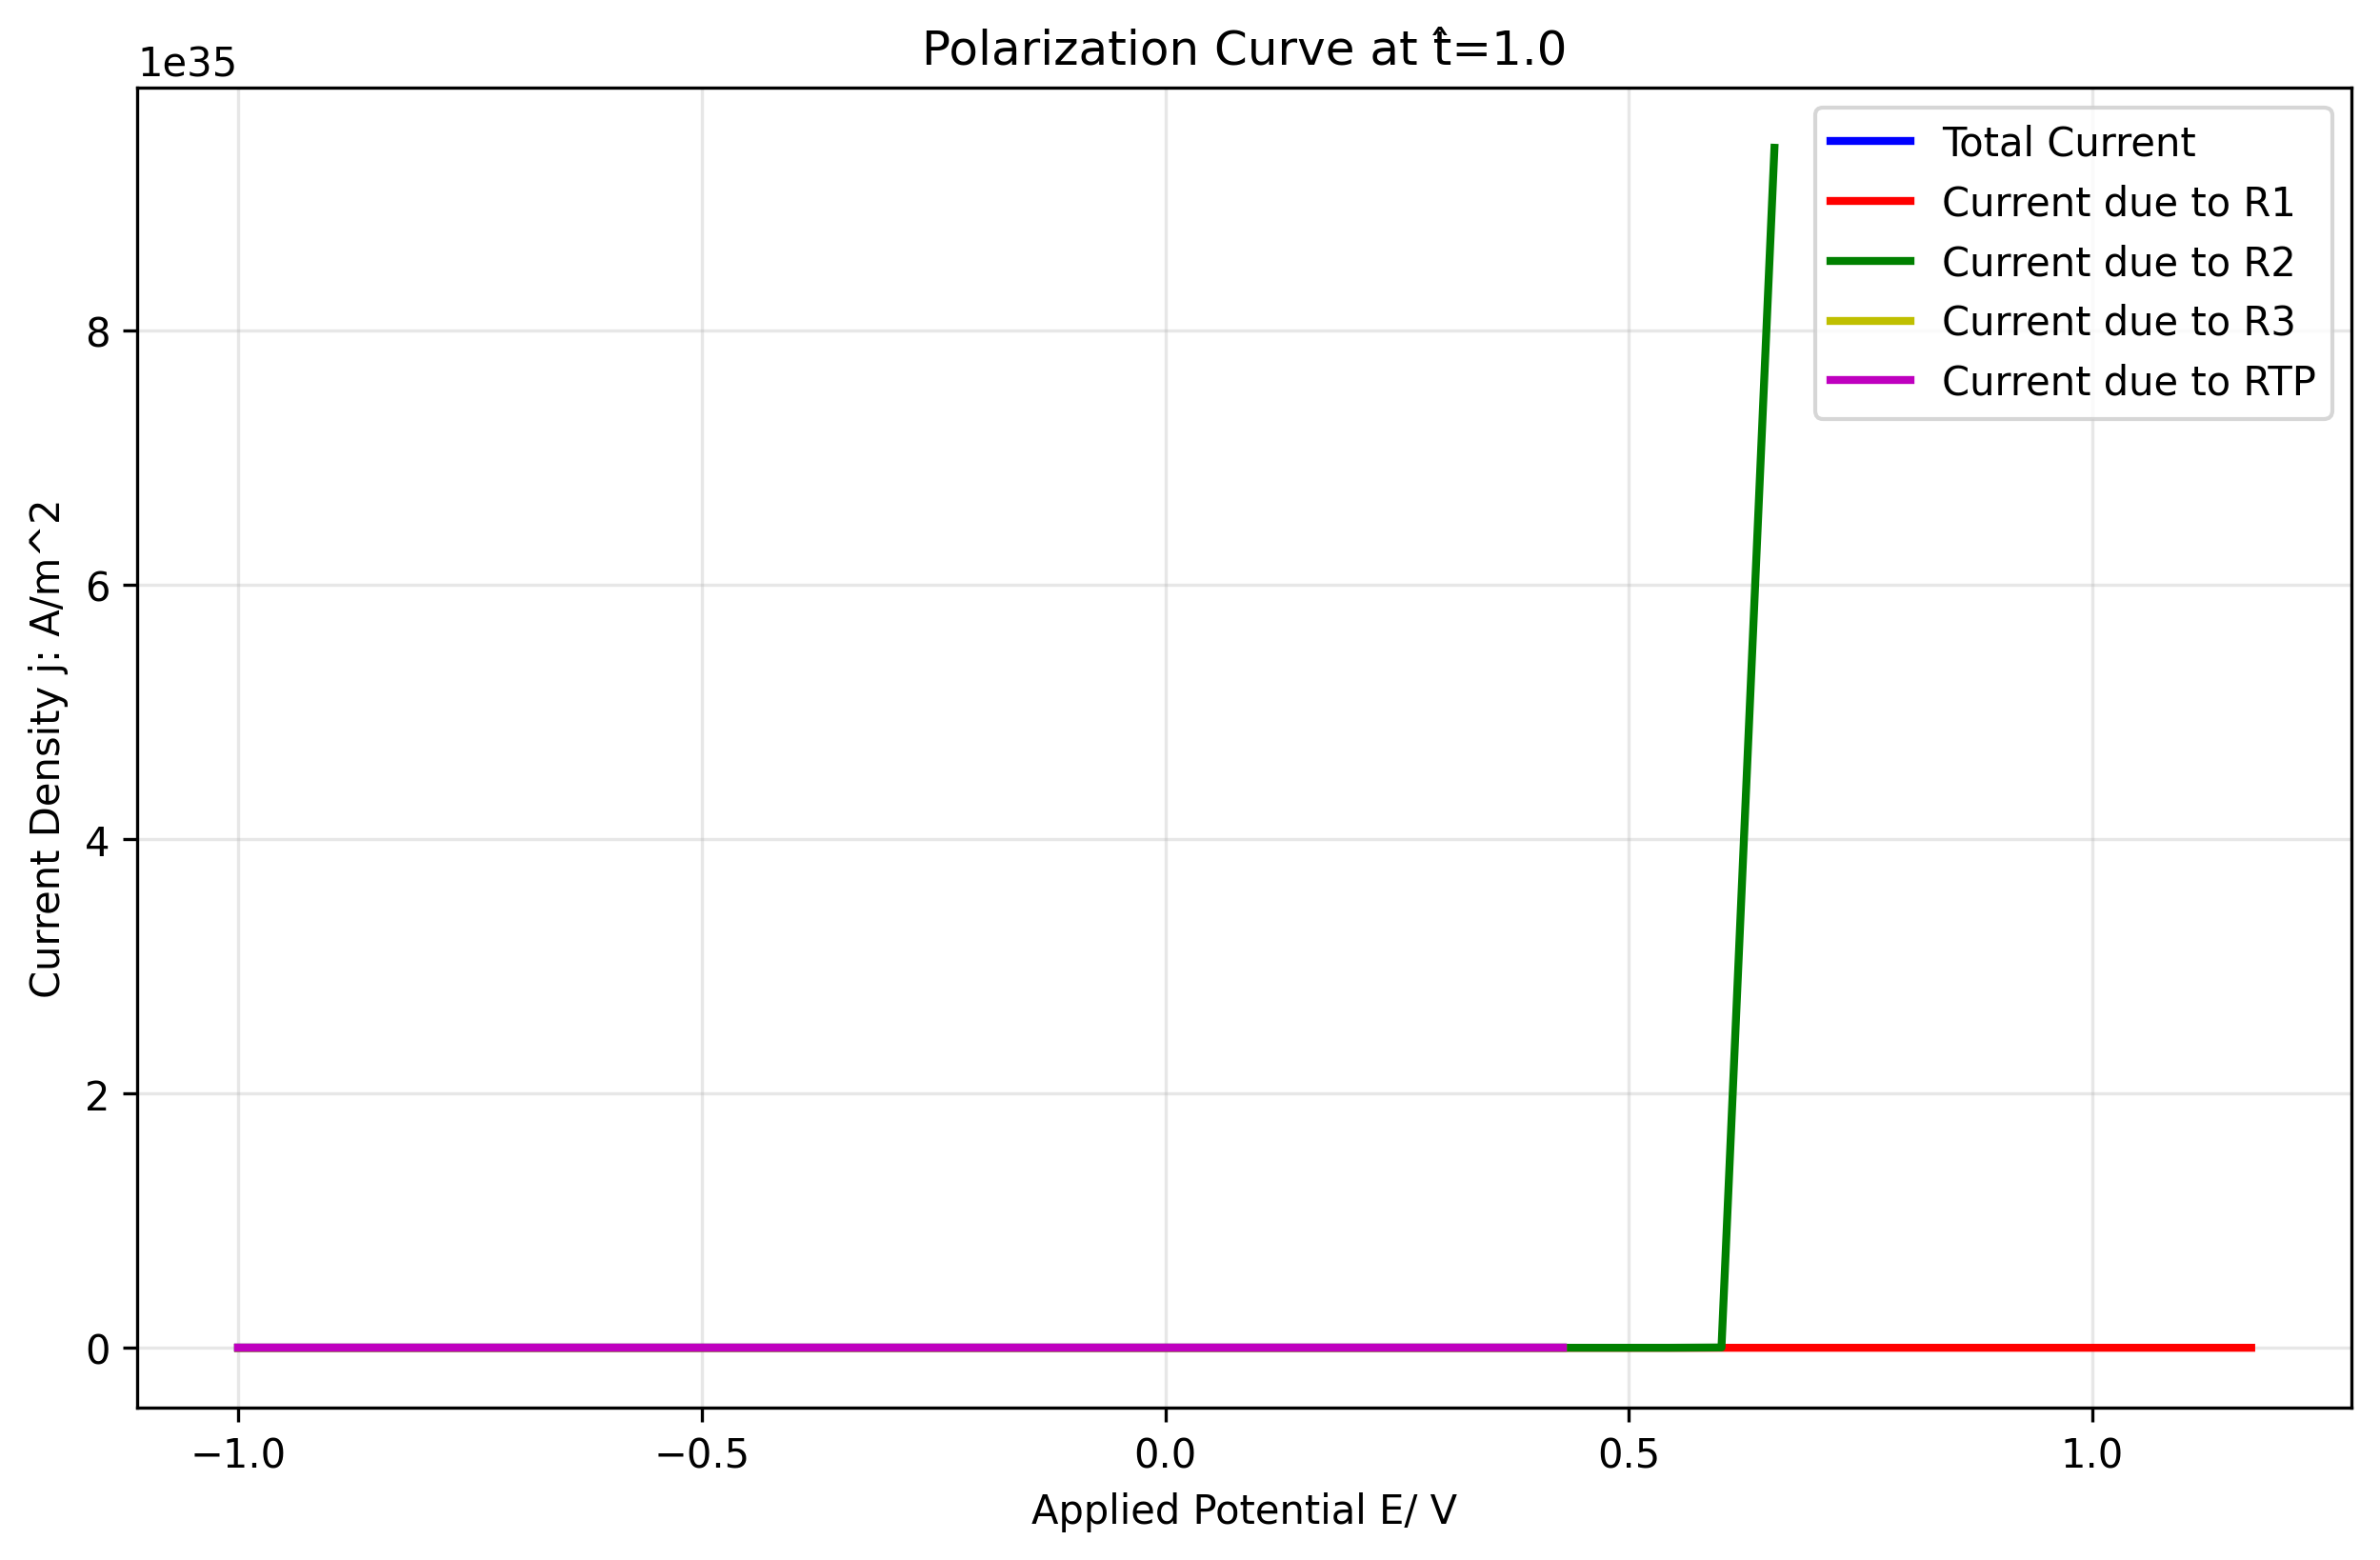Click the 'Current due to RTP' legend label
The image size is (2380, 1560).
click(x=2128, y=381)
